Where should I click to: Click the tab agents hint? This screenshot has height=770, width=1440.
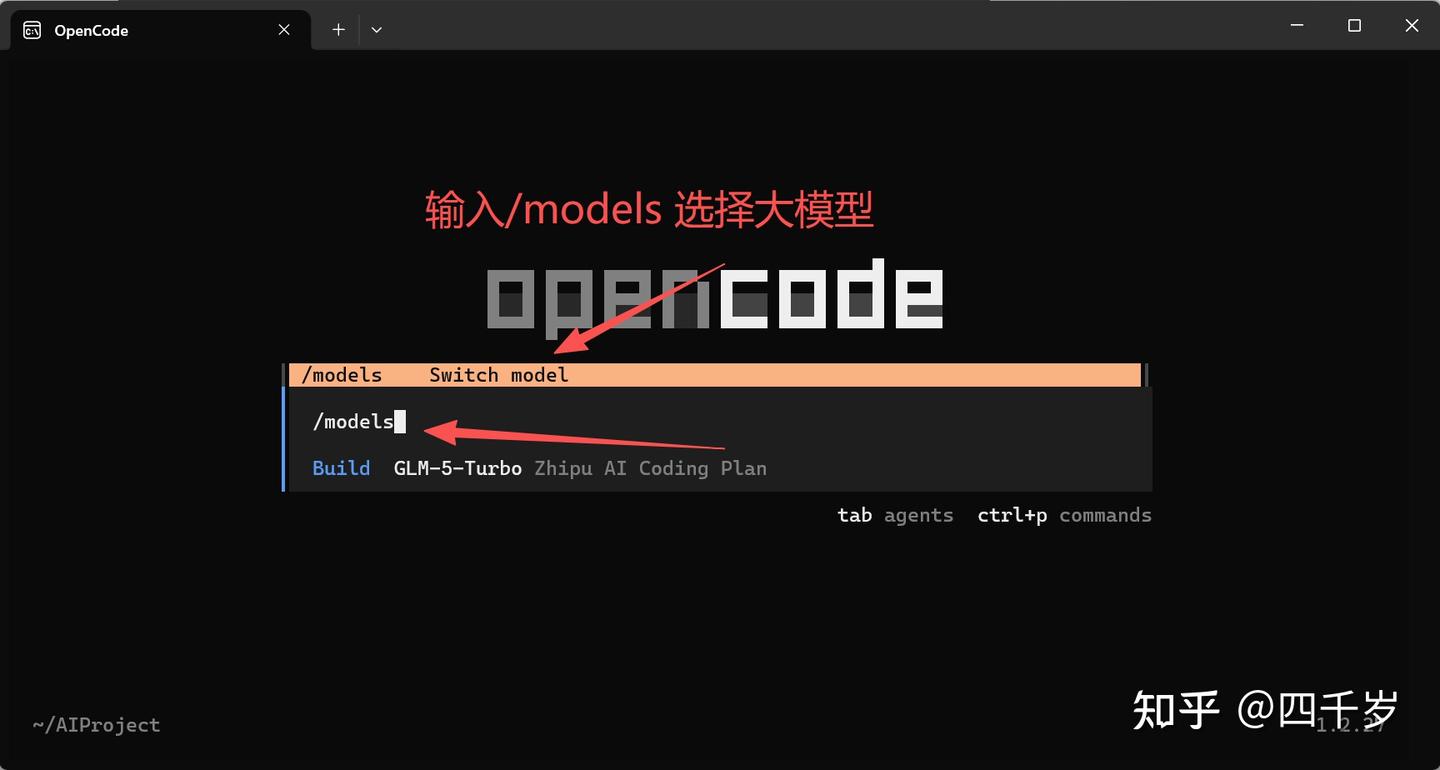click(x=895, y=515)
